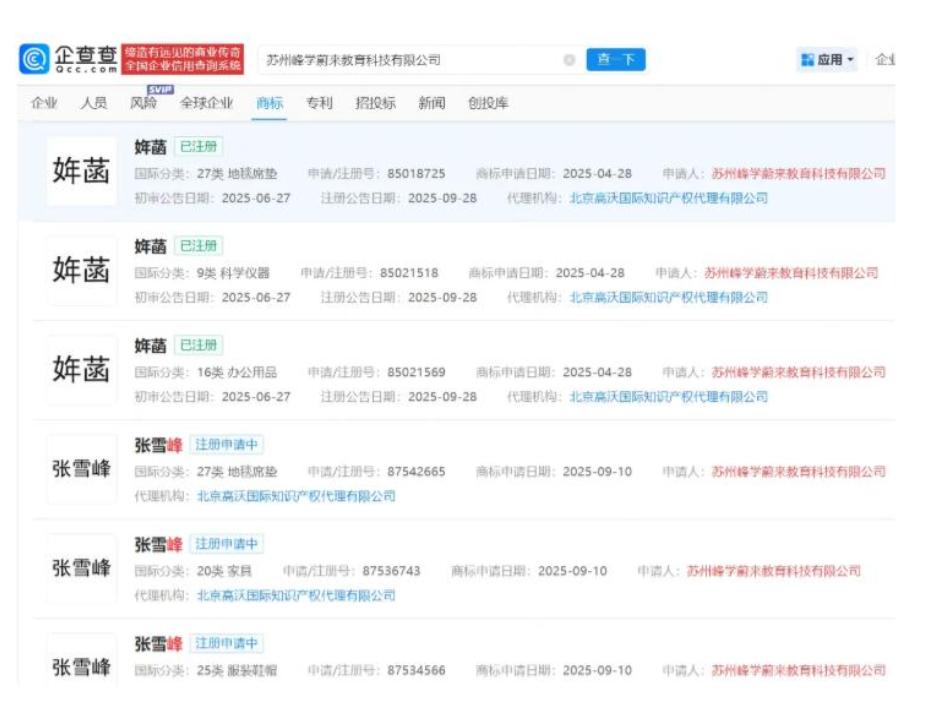This screenshot has width=937, height=706.
Task: Open the 张雪峰 title of application 87542665
Action: pyautogui.click(x=158, y=446)
